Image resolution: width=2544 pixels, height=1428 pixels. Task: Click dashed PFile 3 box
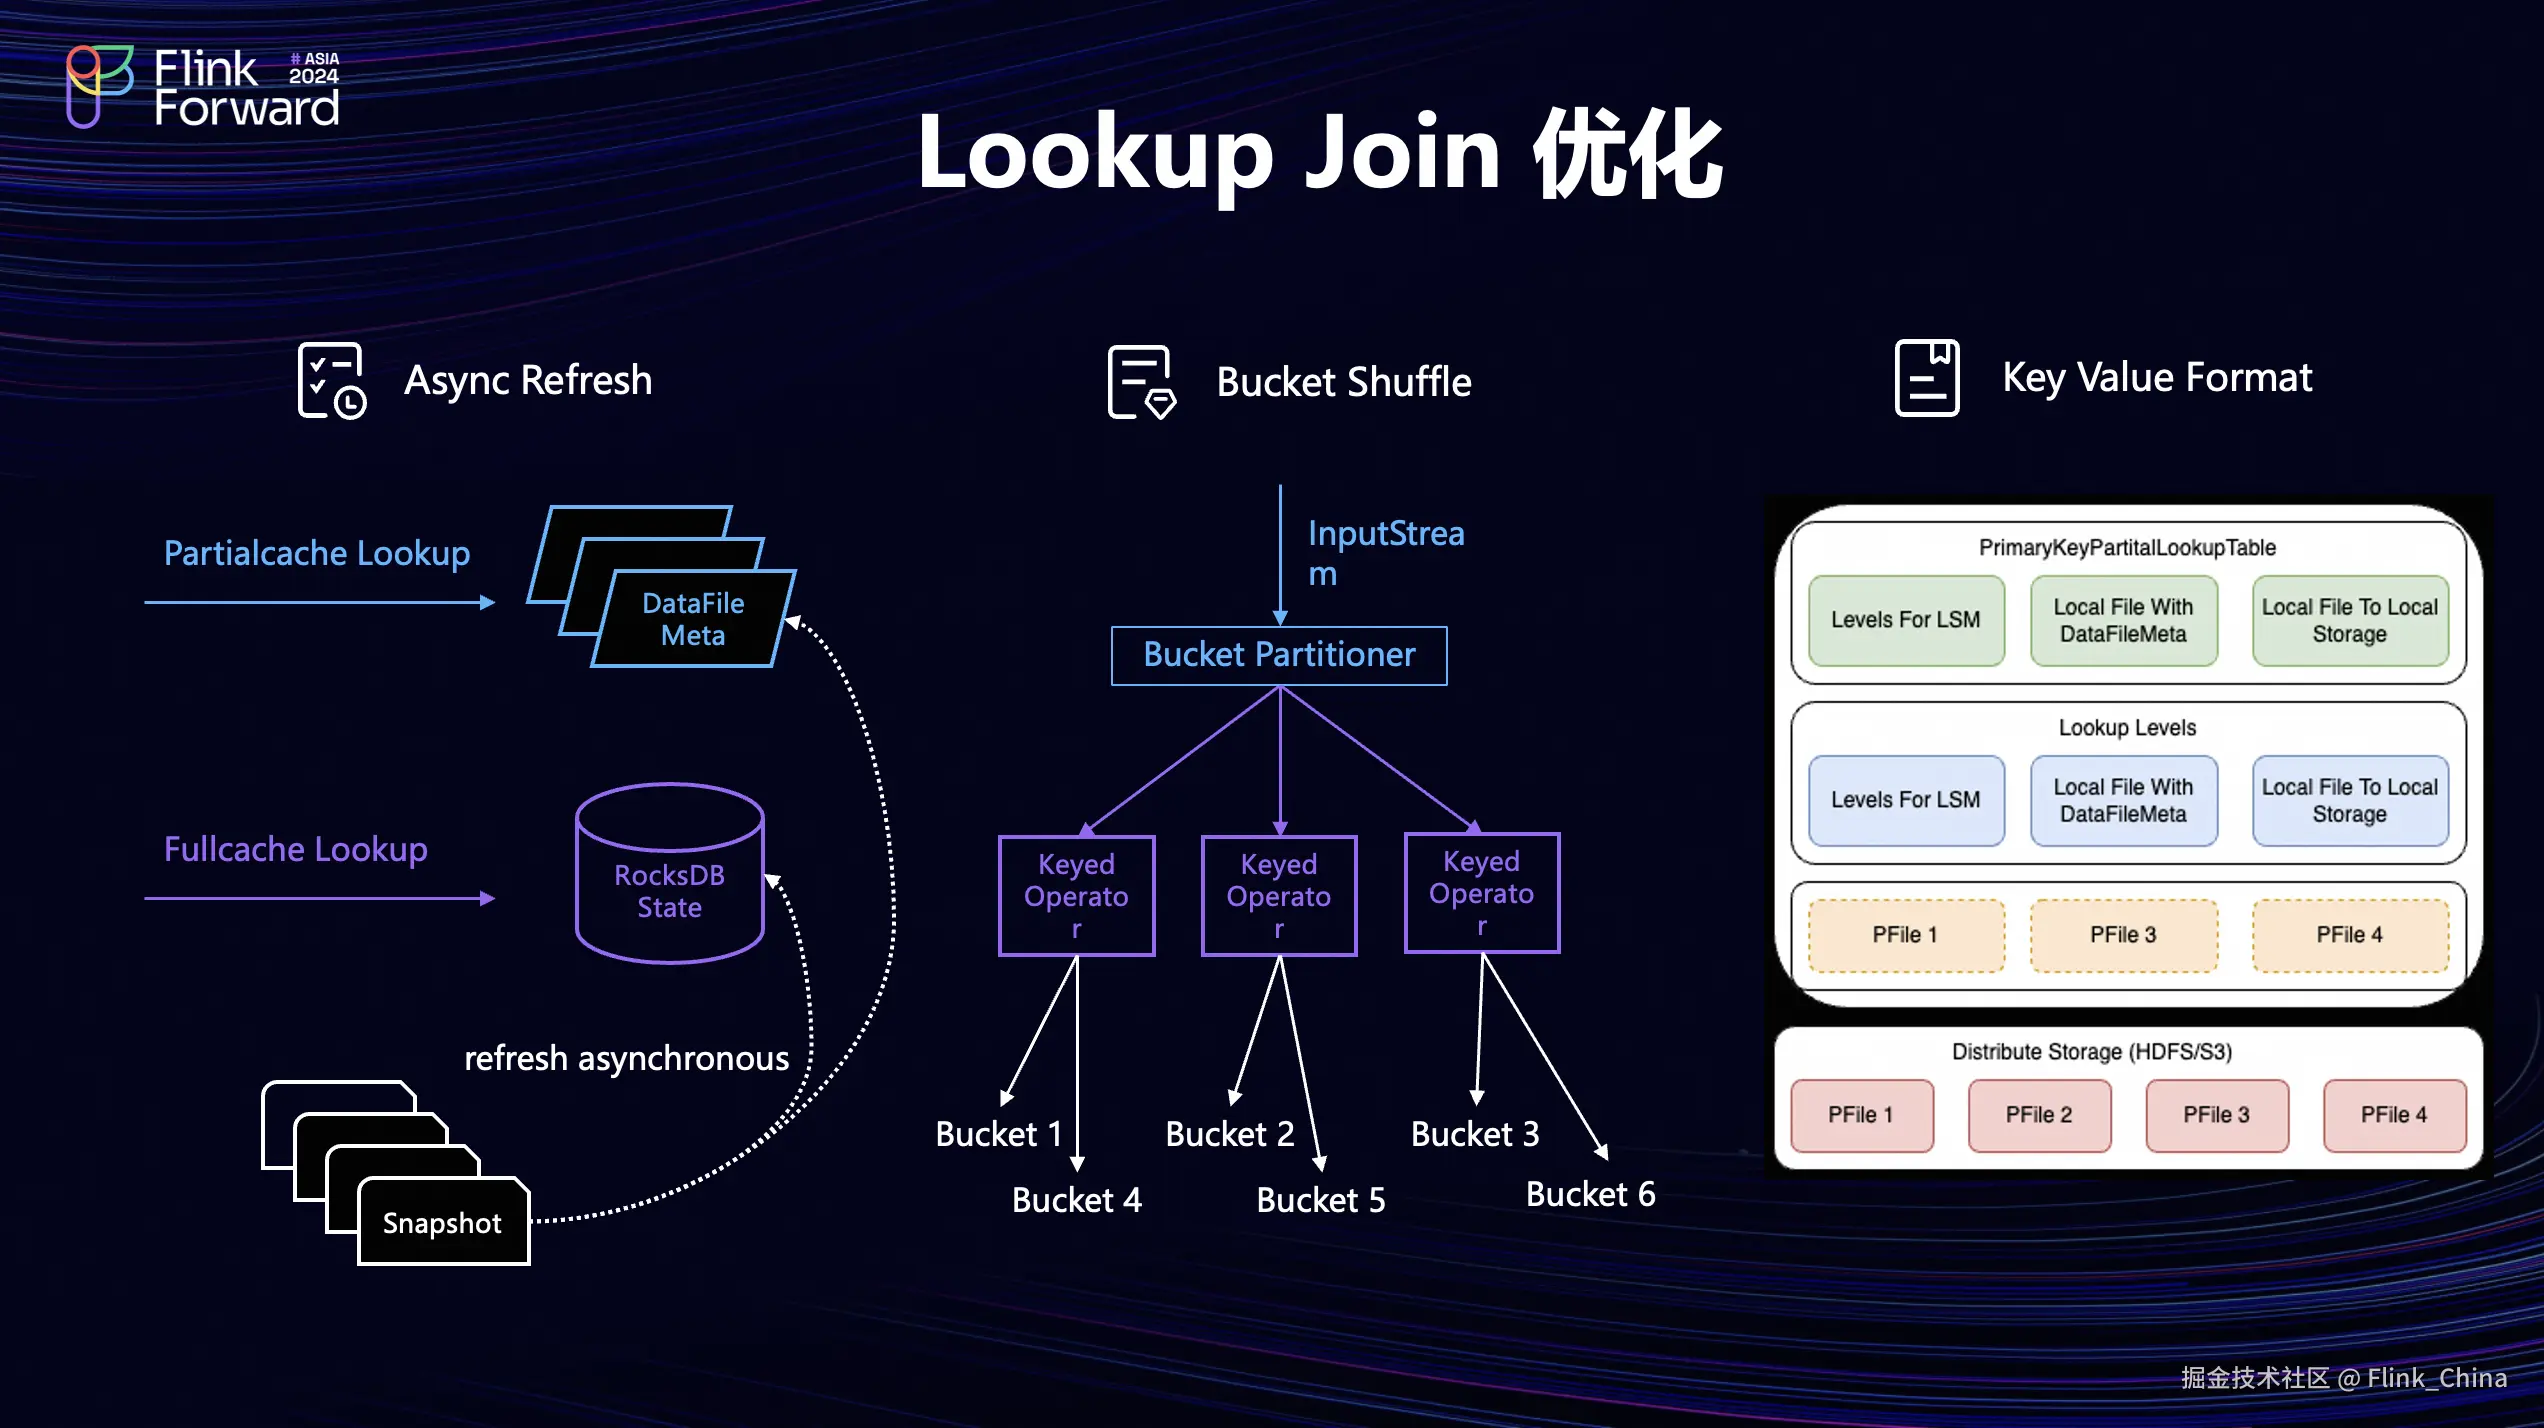pos(2123,935)
